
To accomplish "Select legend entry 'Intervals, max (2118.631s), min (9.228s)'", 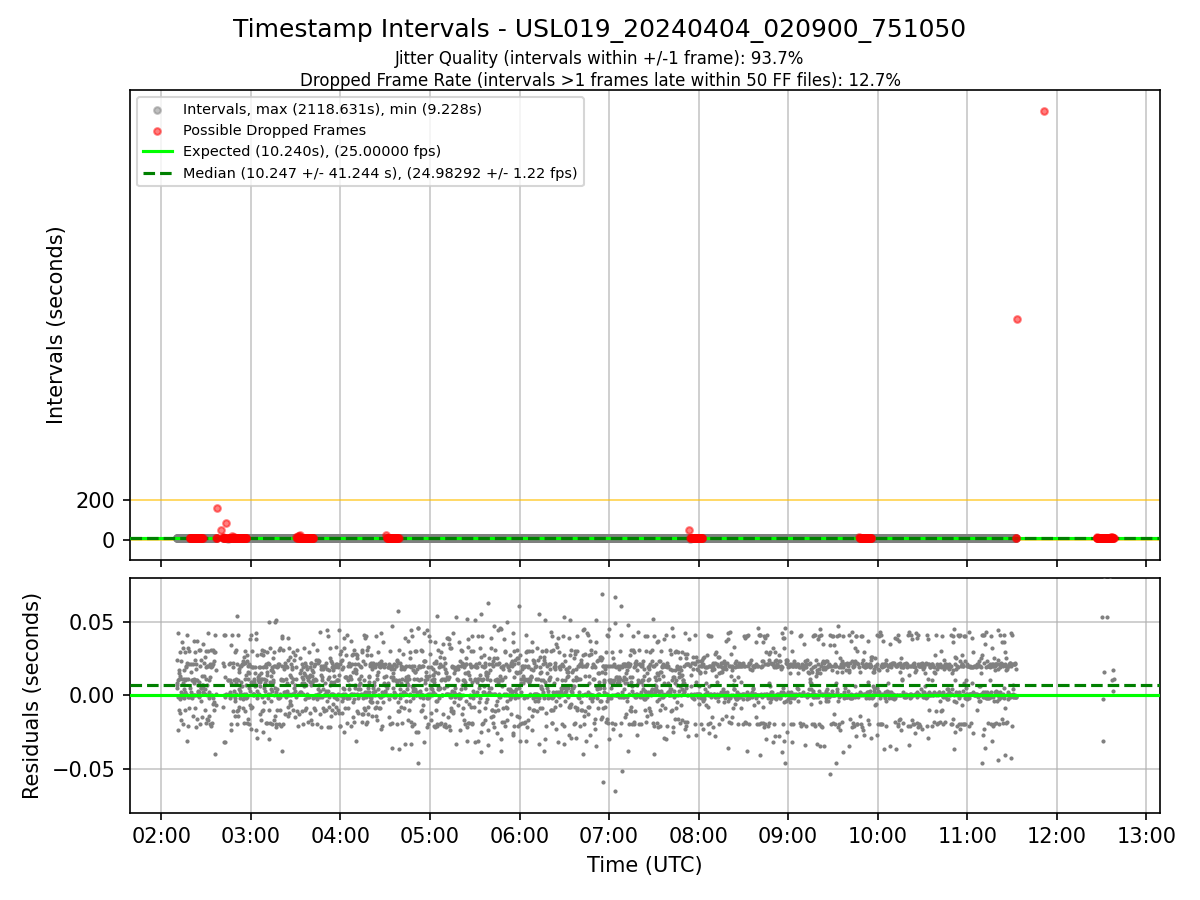I will point(332,108).
